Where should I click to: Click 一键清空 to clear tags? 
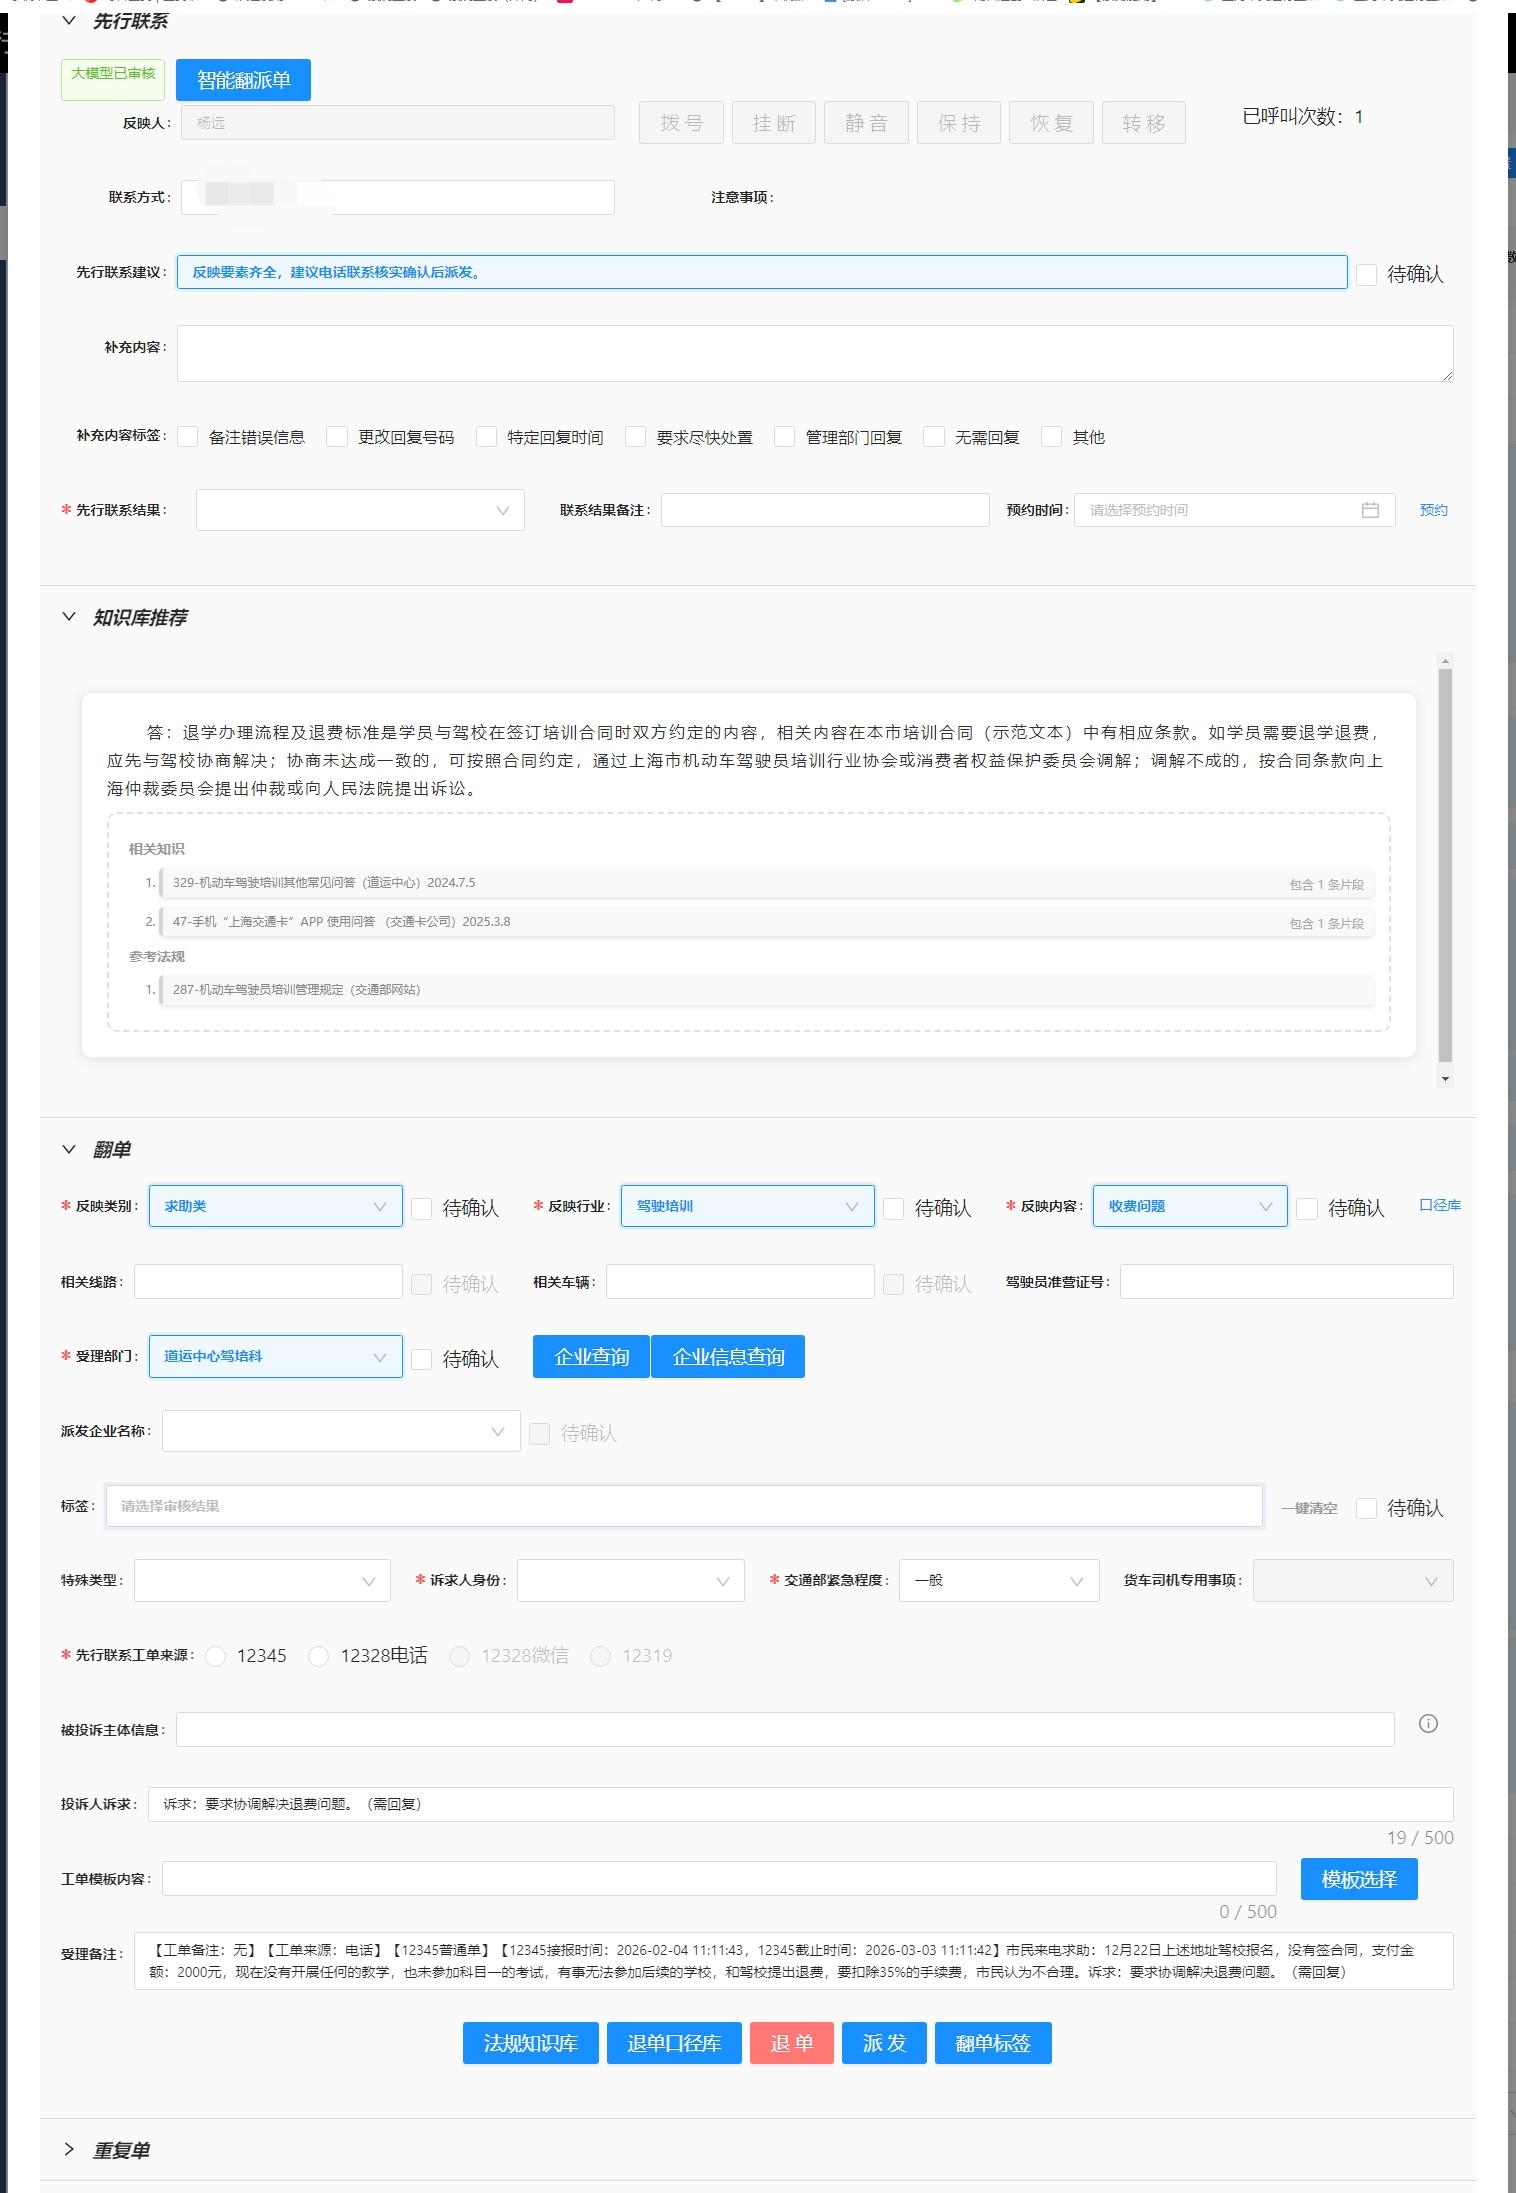click(x=1308, y=1508)
